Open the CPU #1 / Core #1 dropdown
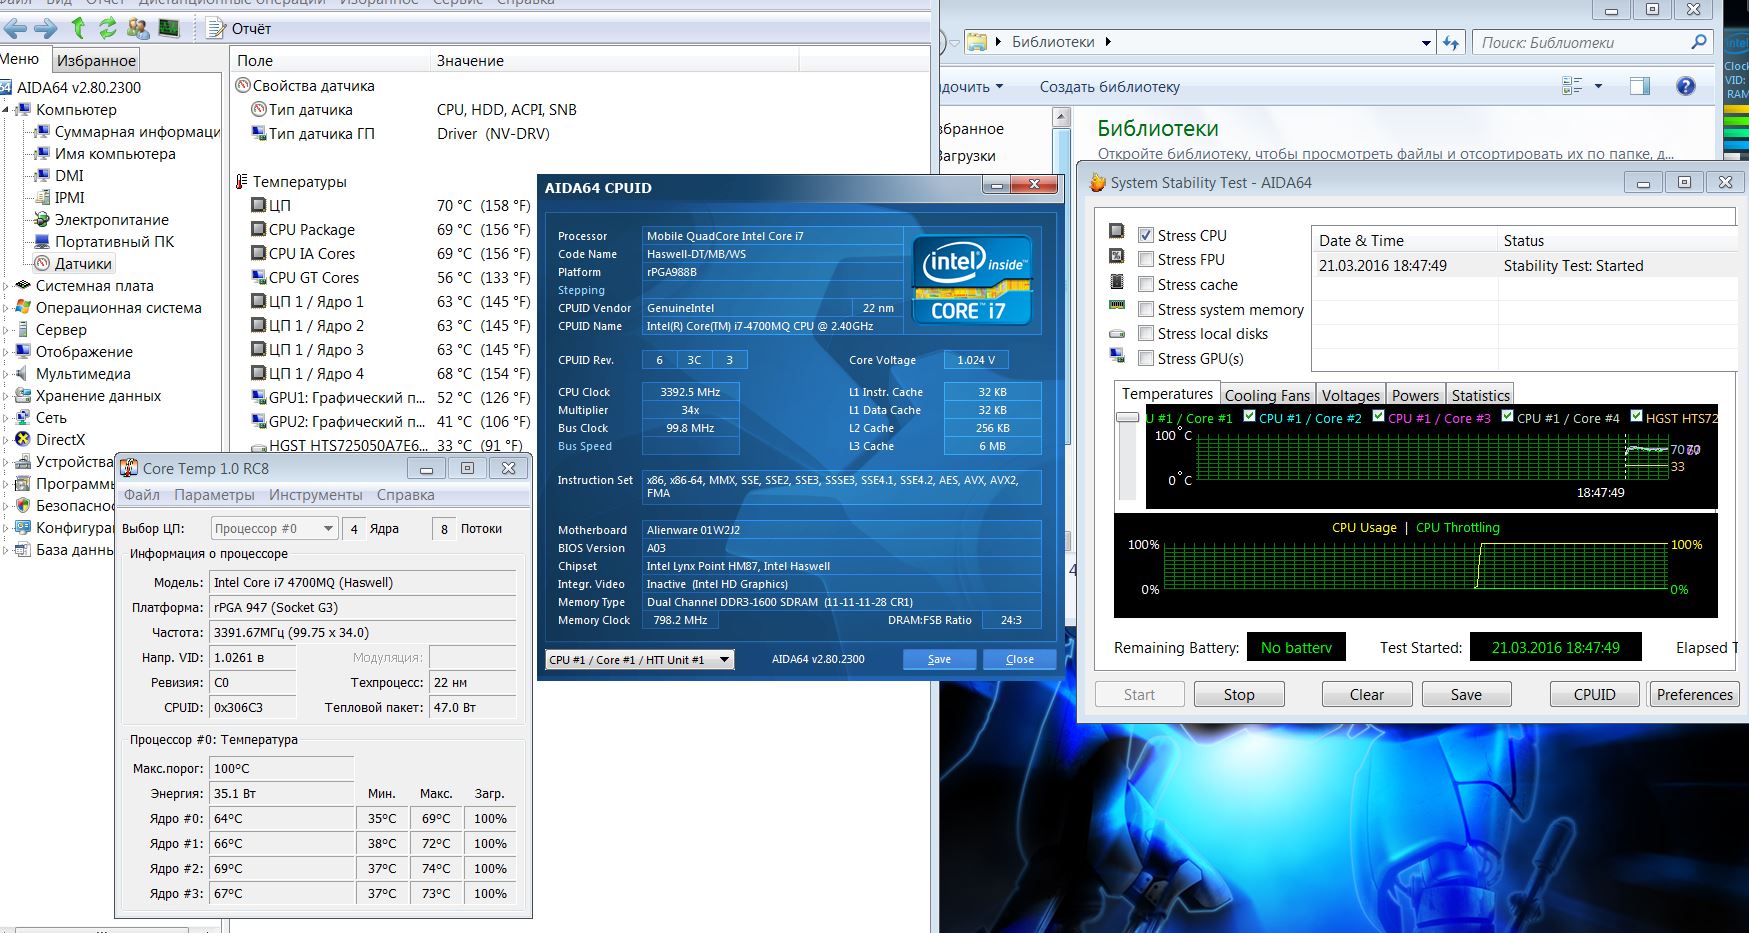Image resolution: width=1749 pixels, height=933 pixels. point(640,659)
